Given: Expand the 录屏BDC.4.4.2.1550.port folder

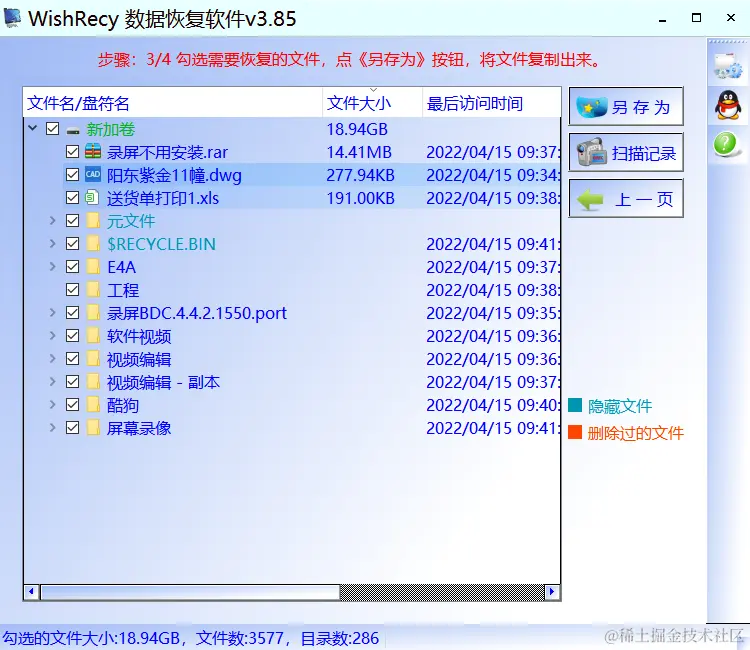Looking at the screenshot, I should [x=53, y=312].
